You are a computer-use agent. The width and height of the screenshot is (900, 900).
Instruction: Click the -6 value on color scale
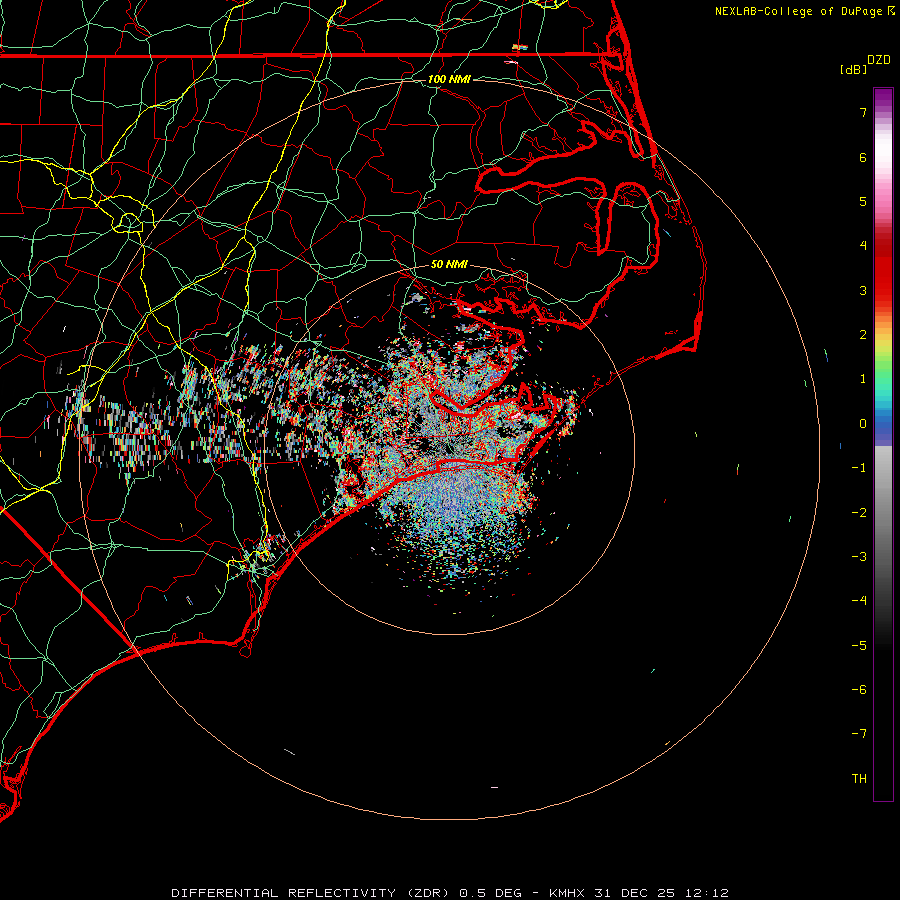(859, 690)
